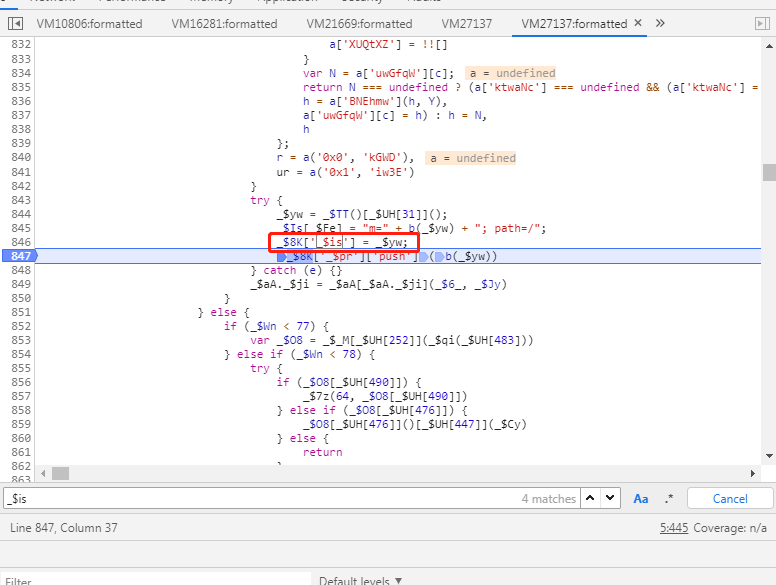
Task: Show more tabs with the double chevron
Action: tap(660, 23)
